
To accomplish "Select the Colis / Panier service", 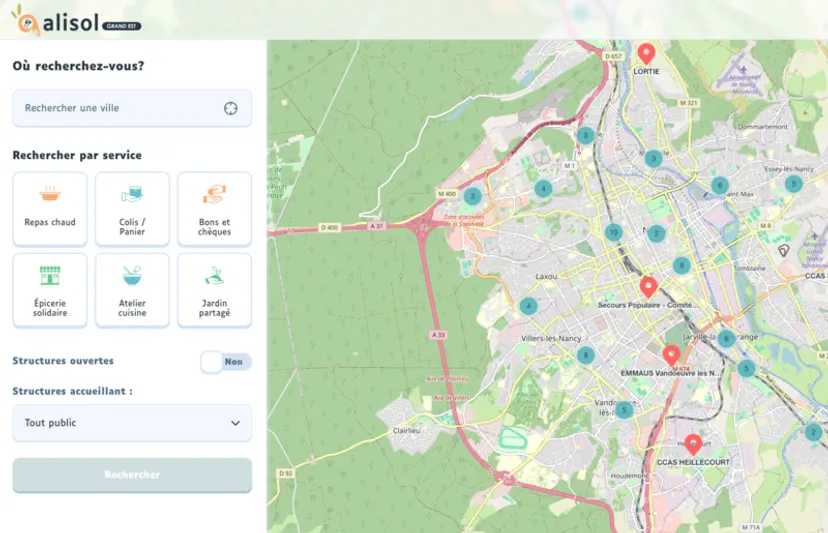I will click(132, 208).
